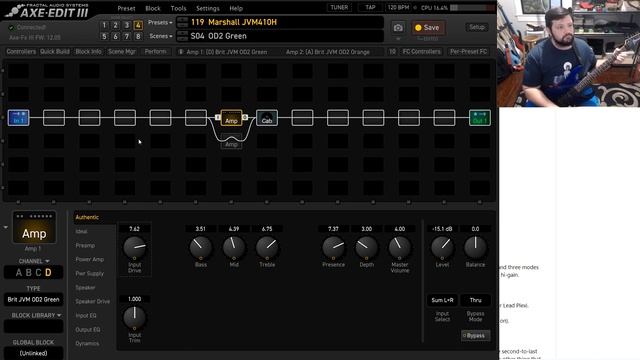Open Setup
The width and height of the screenshot is (640, 360).
(477, 27)
